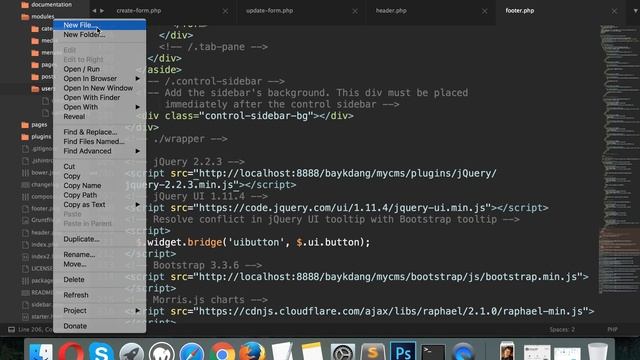Go to previous tab with left arrow

coord(94,11)
